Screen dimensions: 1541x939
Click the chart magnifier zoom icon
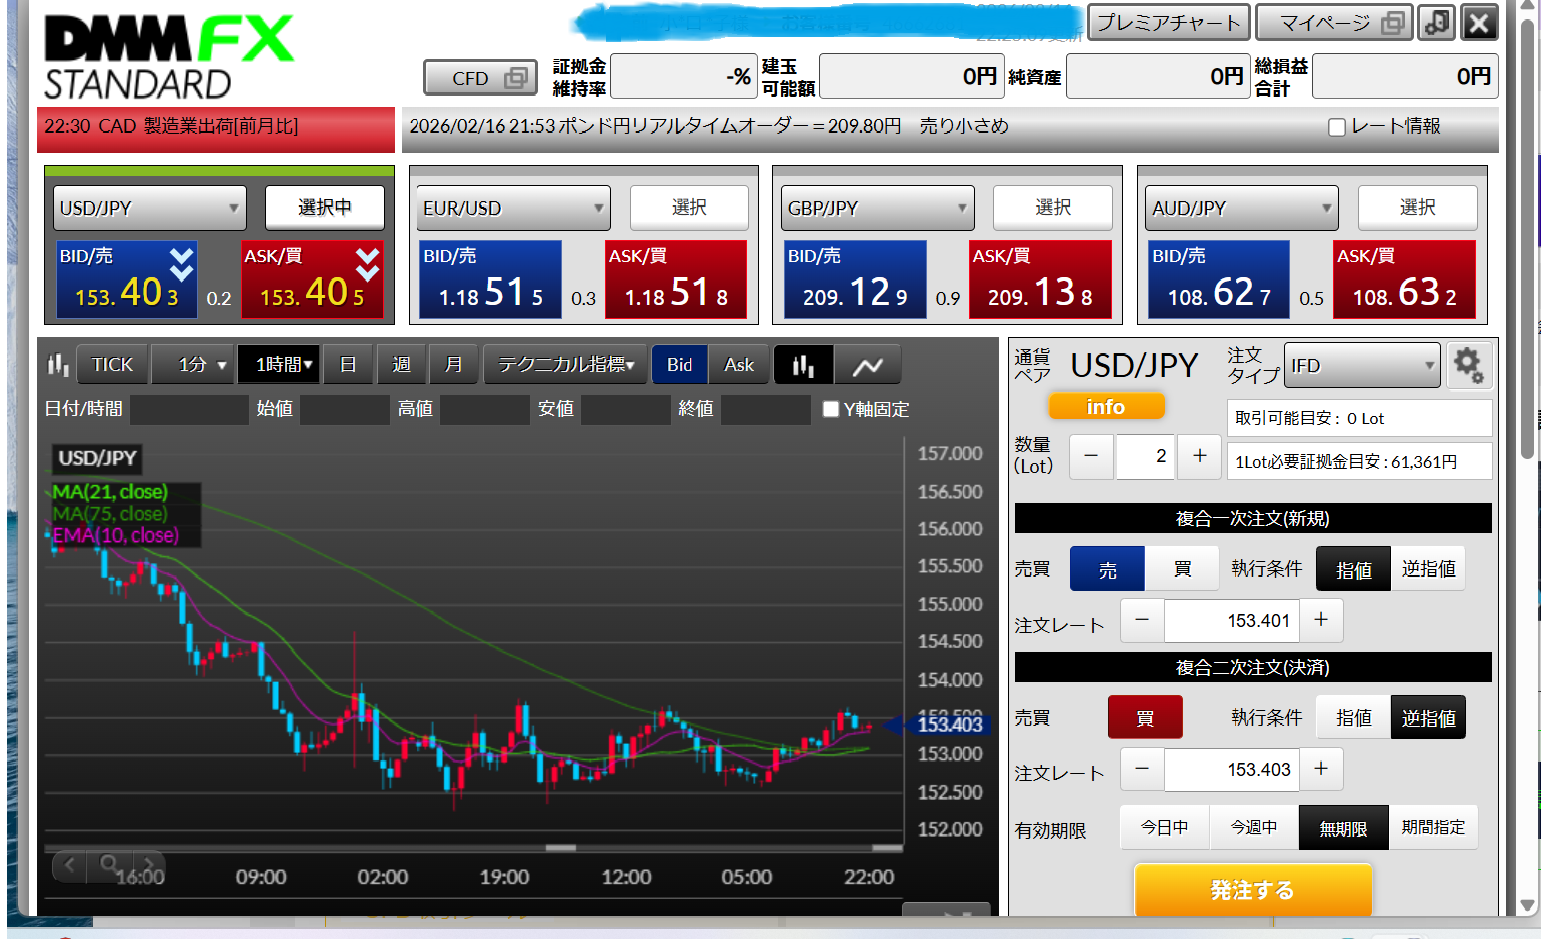point(109,863)
